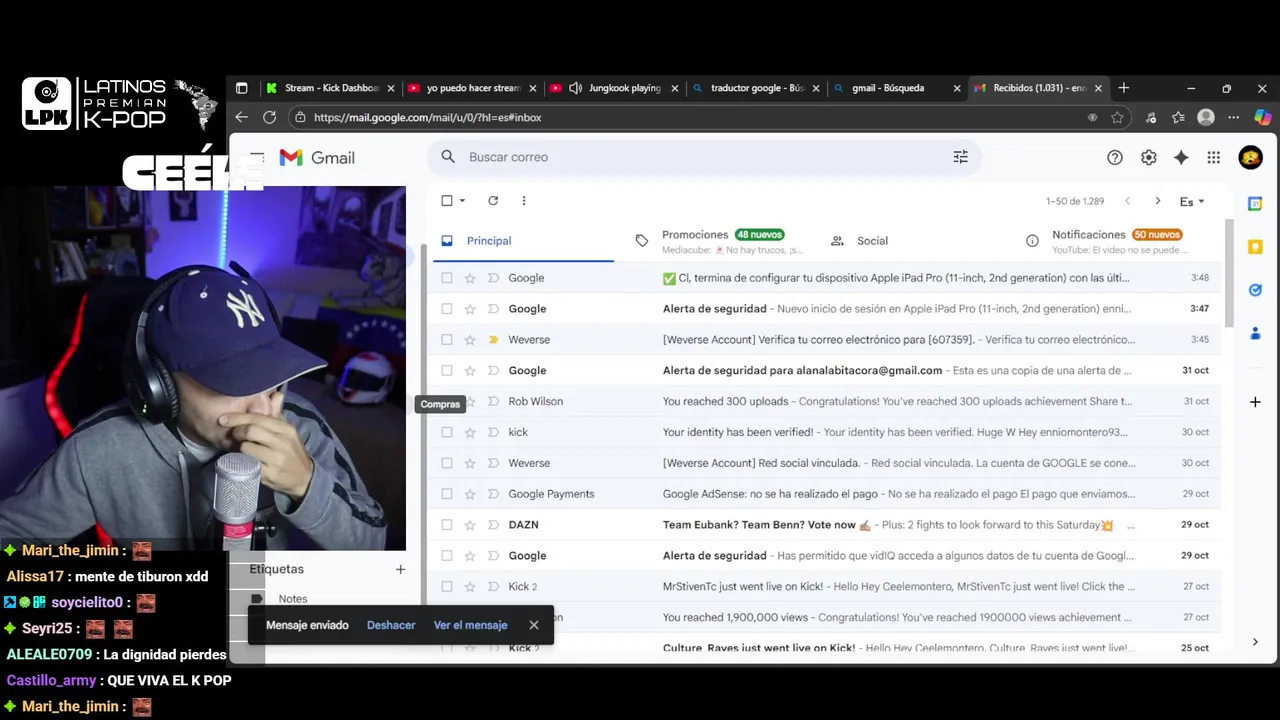
Task: Click the Gemini sparkle icon in Gmail header
Action: coord(1181,157)
